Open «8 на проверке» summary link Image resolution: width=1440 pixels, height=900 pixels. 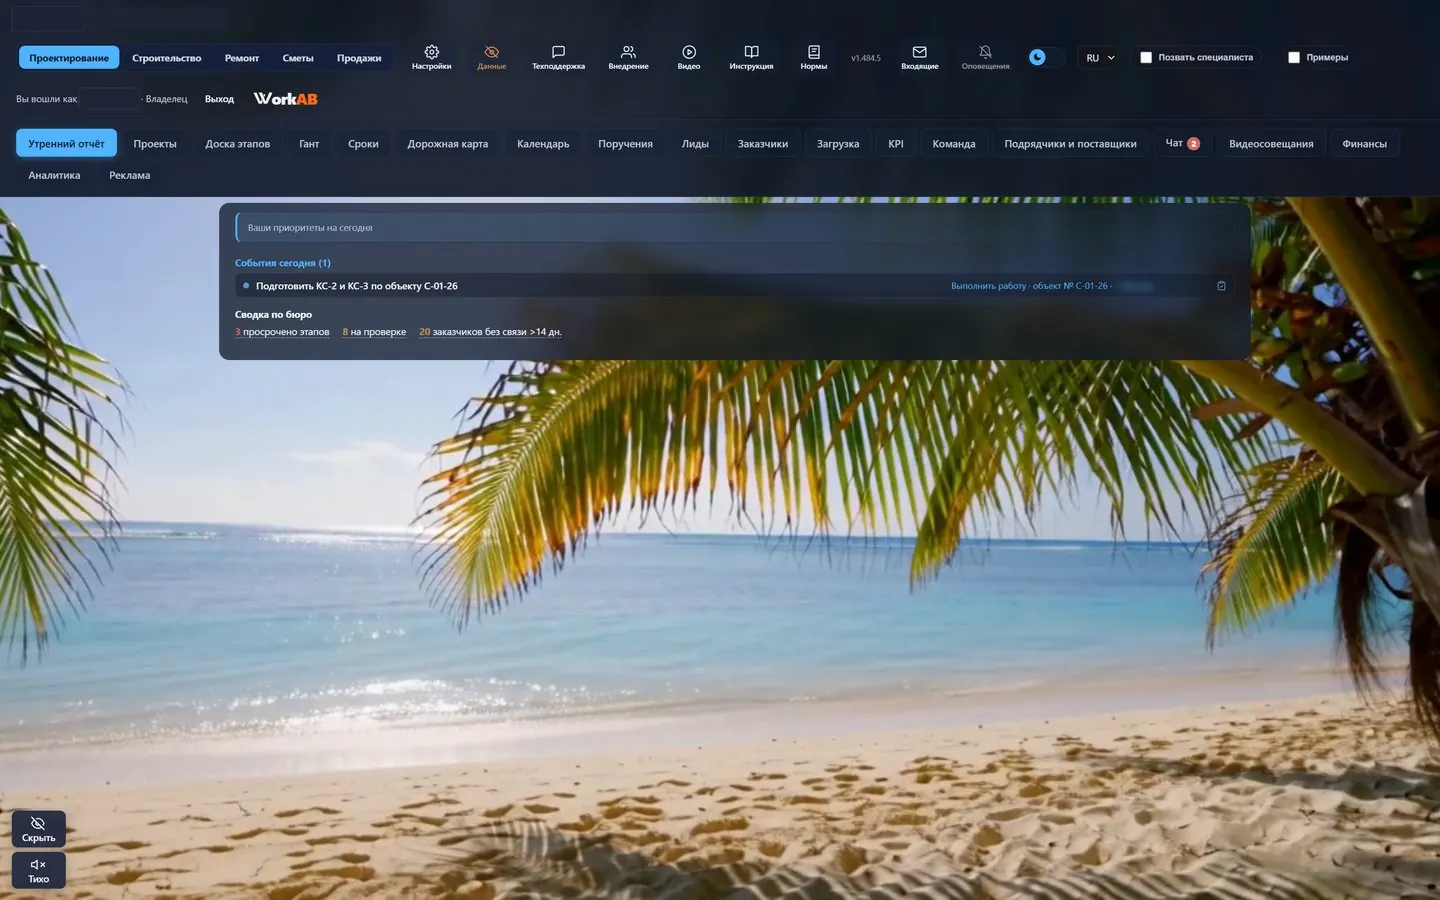[374, 332]
